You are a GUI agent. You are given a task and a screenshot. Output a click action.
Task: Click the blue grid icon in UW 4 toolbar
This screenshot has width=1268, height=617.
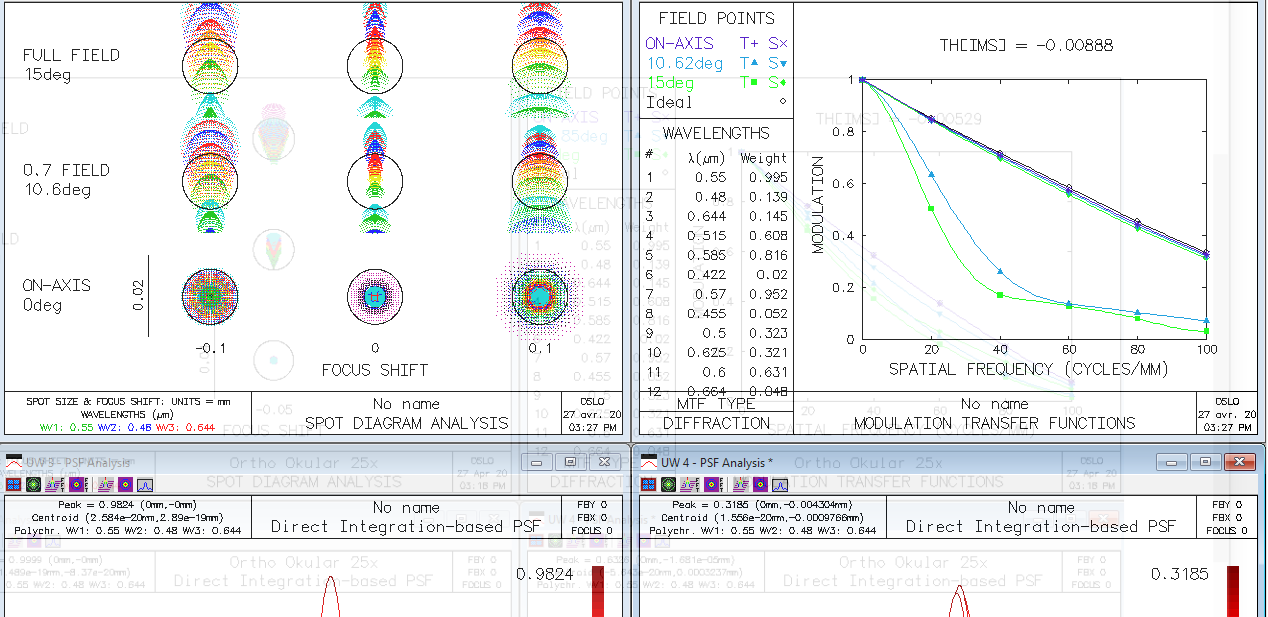click(x=648, y=484)
